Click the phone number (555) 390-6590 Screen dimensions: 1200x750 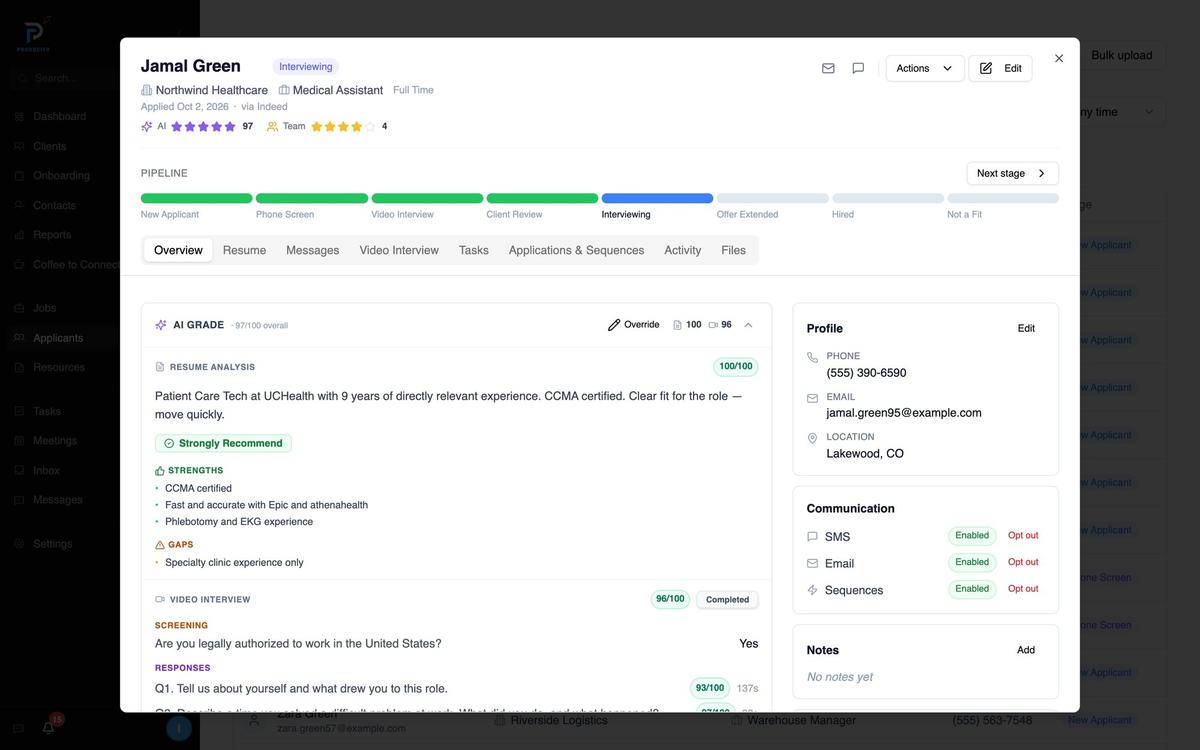point(866,373)
